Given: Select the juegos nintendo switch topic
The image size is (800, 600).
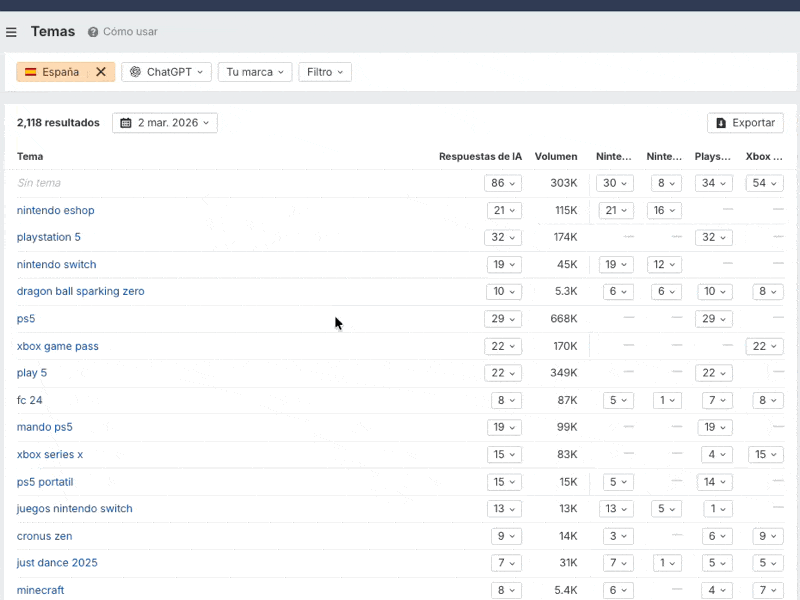Looking at the screenshot, I should point(74,509).
